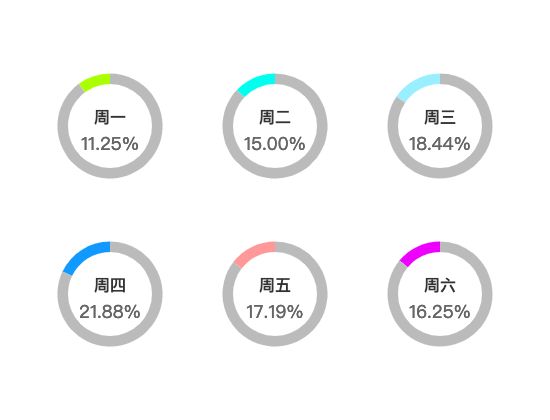Select the 周三 label text

(440, 117)
